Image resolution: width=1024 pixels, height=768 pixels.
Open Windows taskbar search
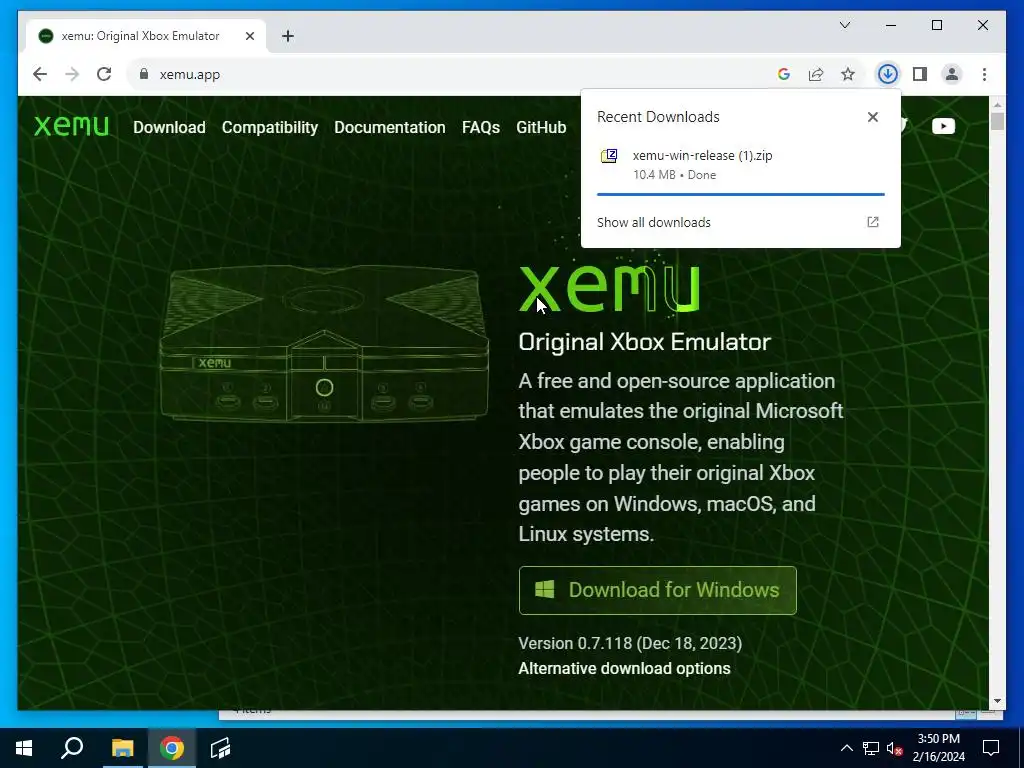click(x=72, y=748)
